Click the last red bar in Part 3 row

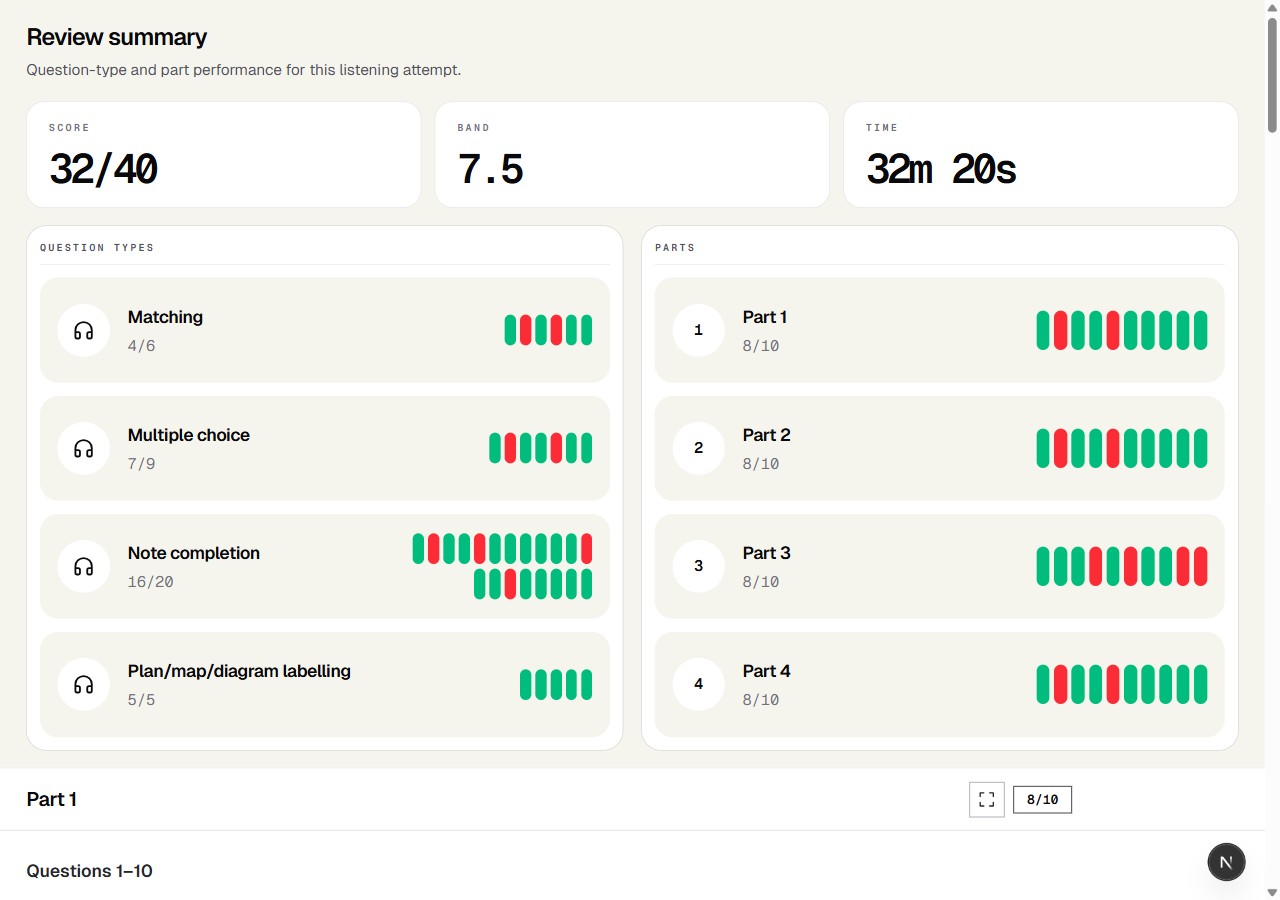1200,566
